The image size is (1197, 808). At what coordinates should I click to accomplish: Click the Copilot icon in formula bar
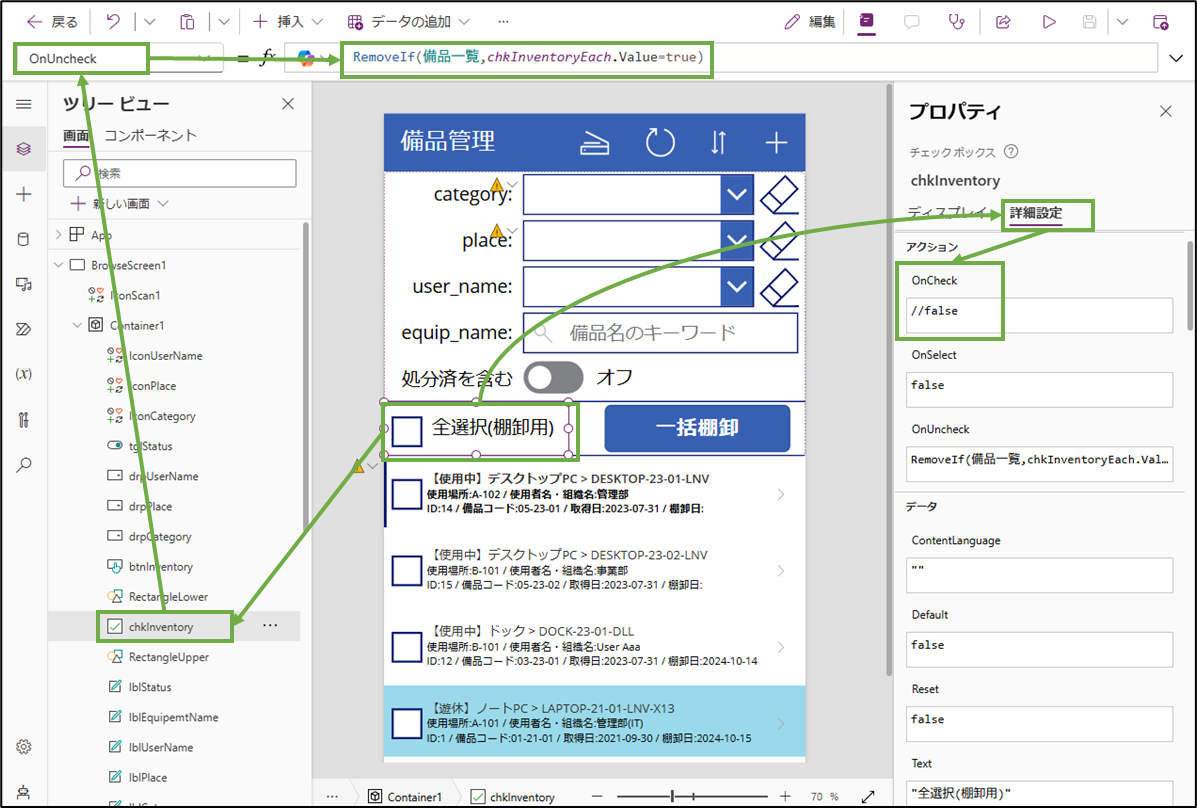click(306, 58)
